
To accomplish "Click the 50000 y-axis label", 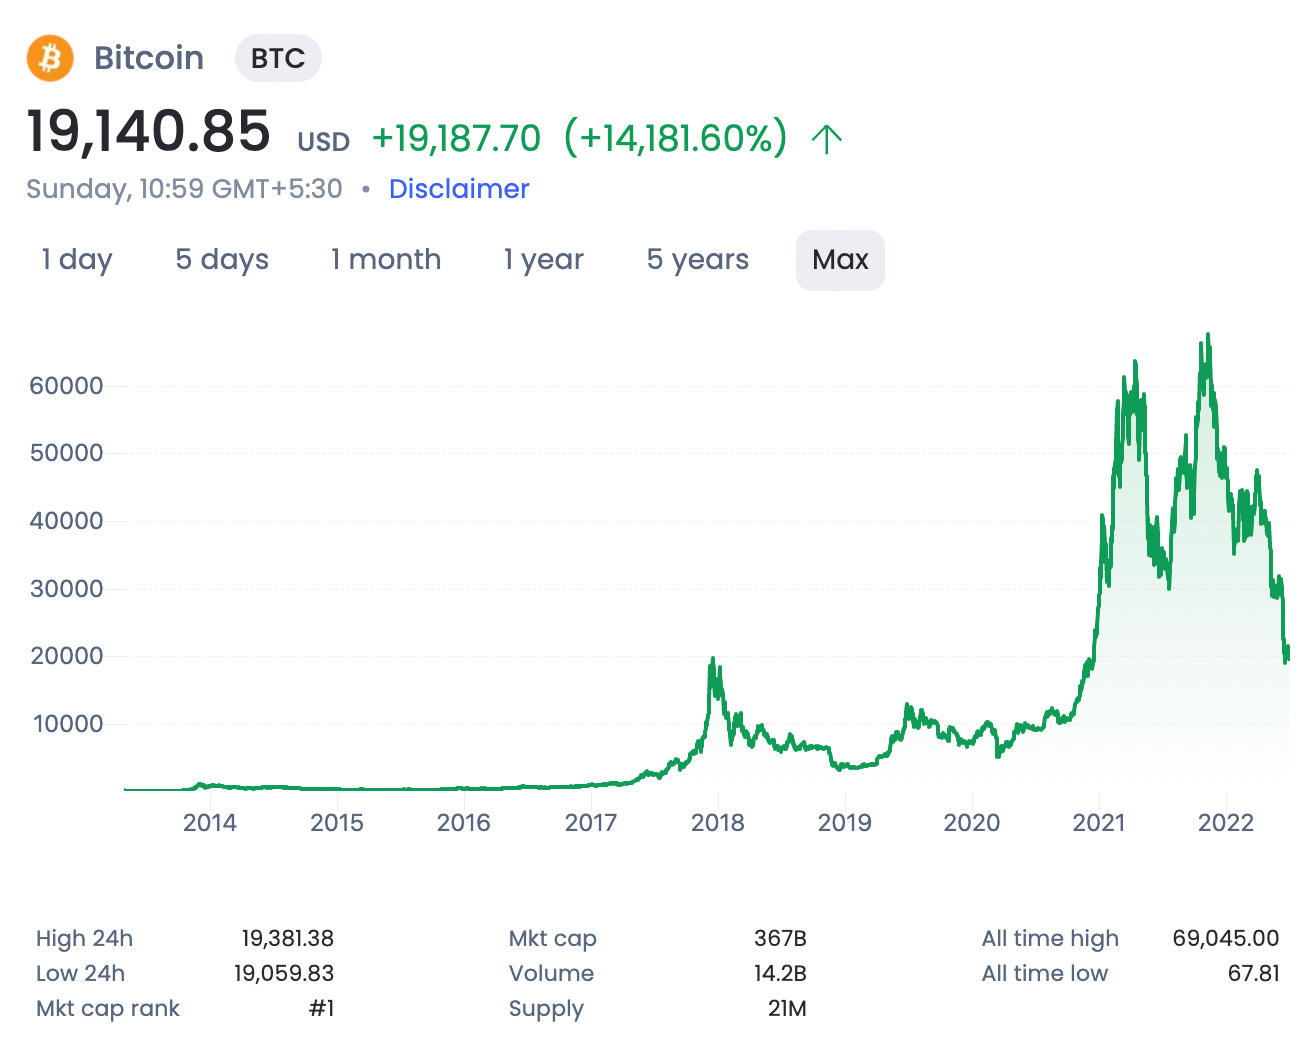I will tap(66, 453).
